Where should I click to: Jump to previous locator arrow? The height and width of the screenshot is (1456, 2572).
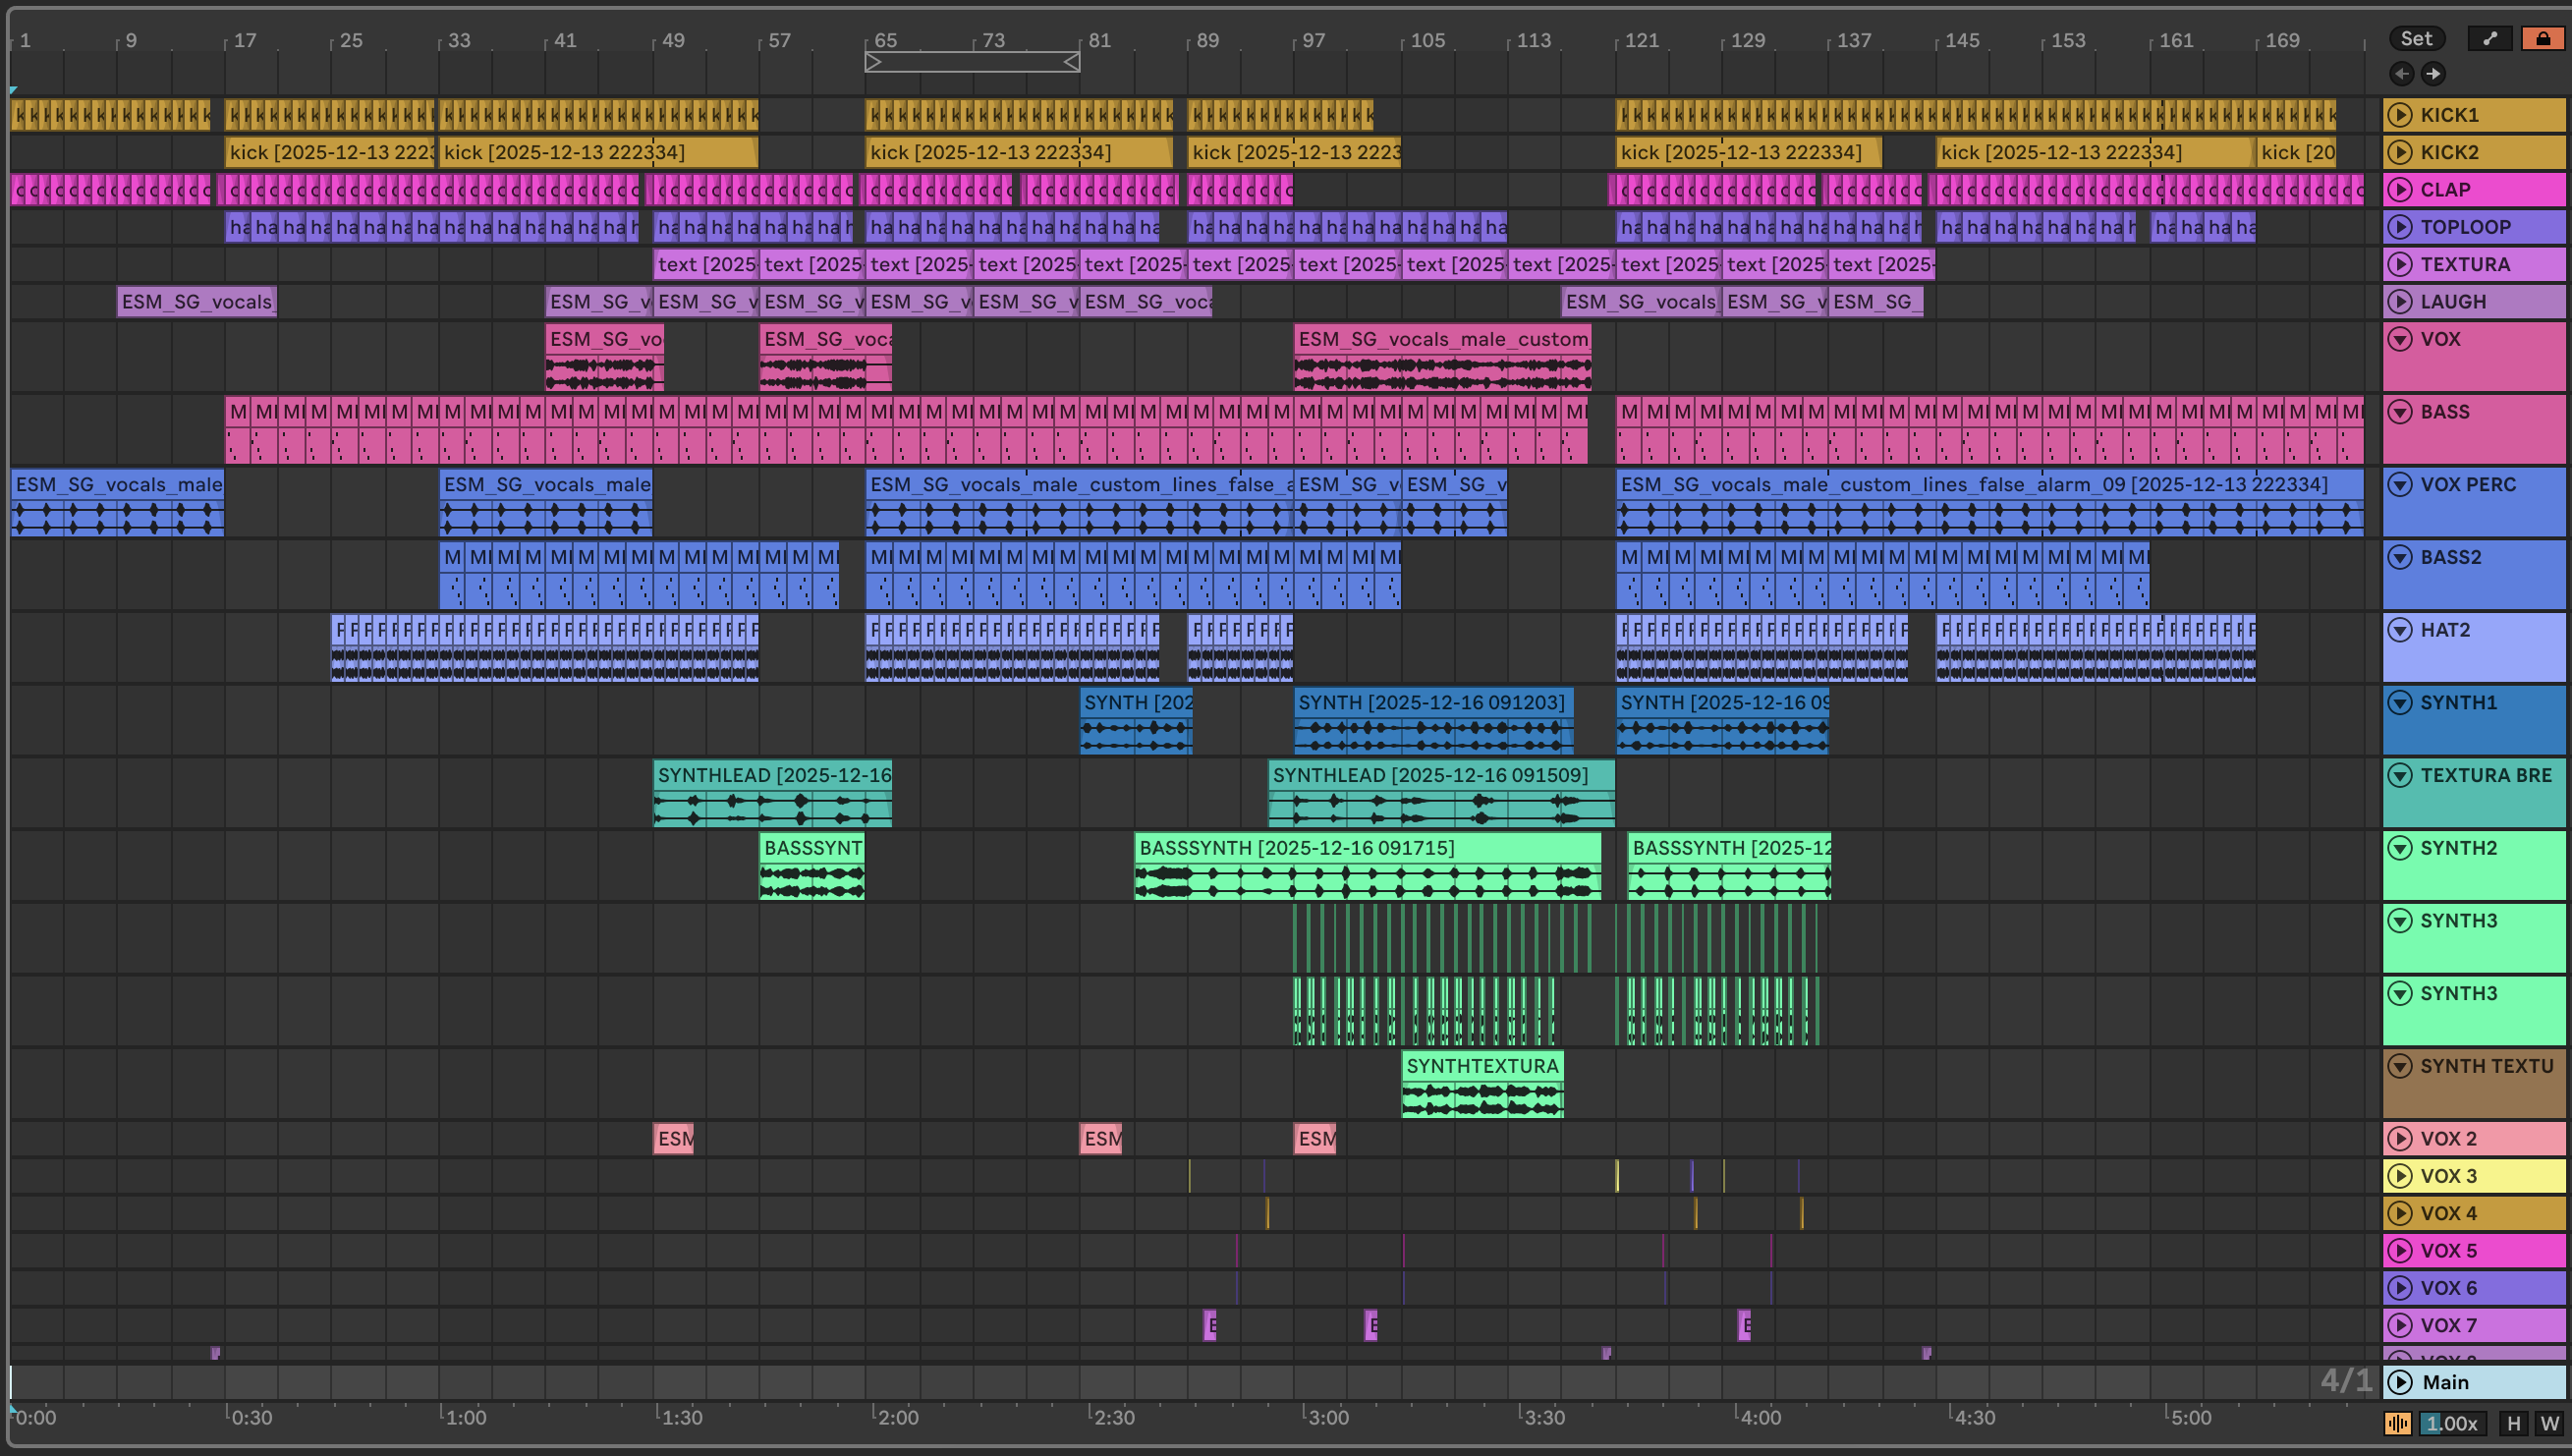click(2402, 74)
